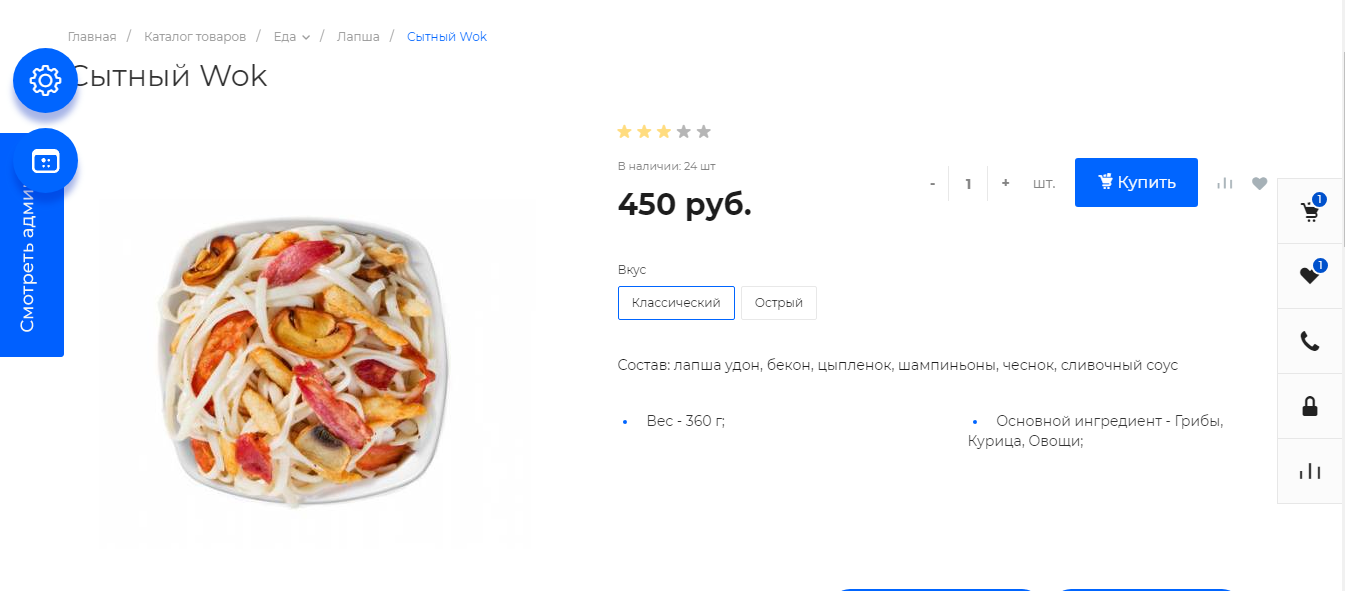Image resolution: width=1345 pixels, height=591 pixels.
Task: Open the favorites heart in right sidebar
Action: (x=1310, y=276)
